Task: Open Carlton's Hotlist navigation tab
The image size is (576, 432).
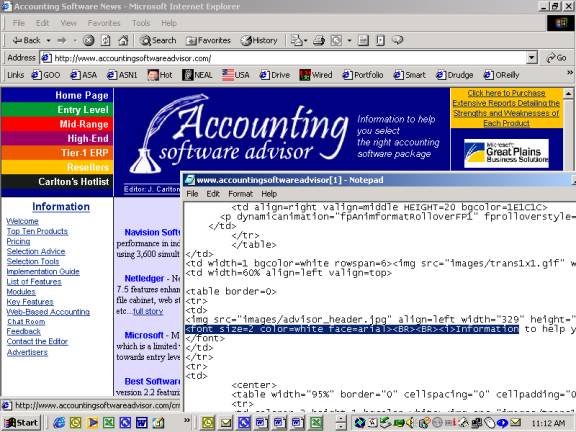Action: click(57, 182)
